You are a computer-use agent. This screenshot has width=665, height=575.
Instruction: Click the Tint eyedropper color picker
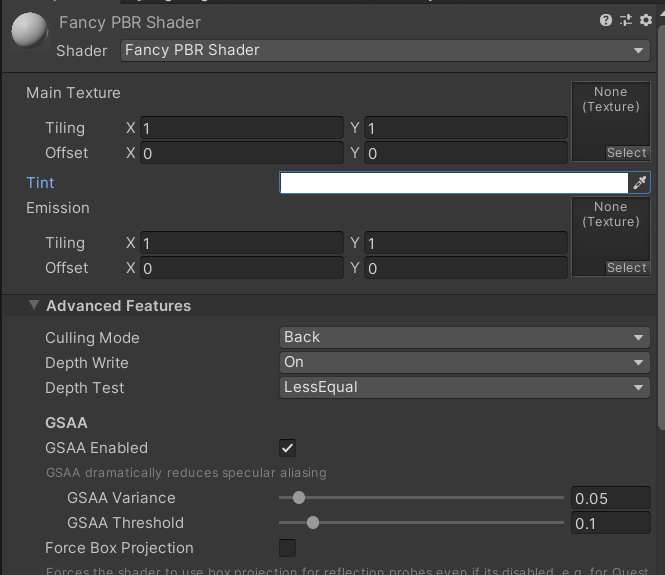[640, 183]
